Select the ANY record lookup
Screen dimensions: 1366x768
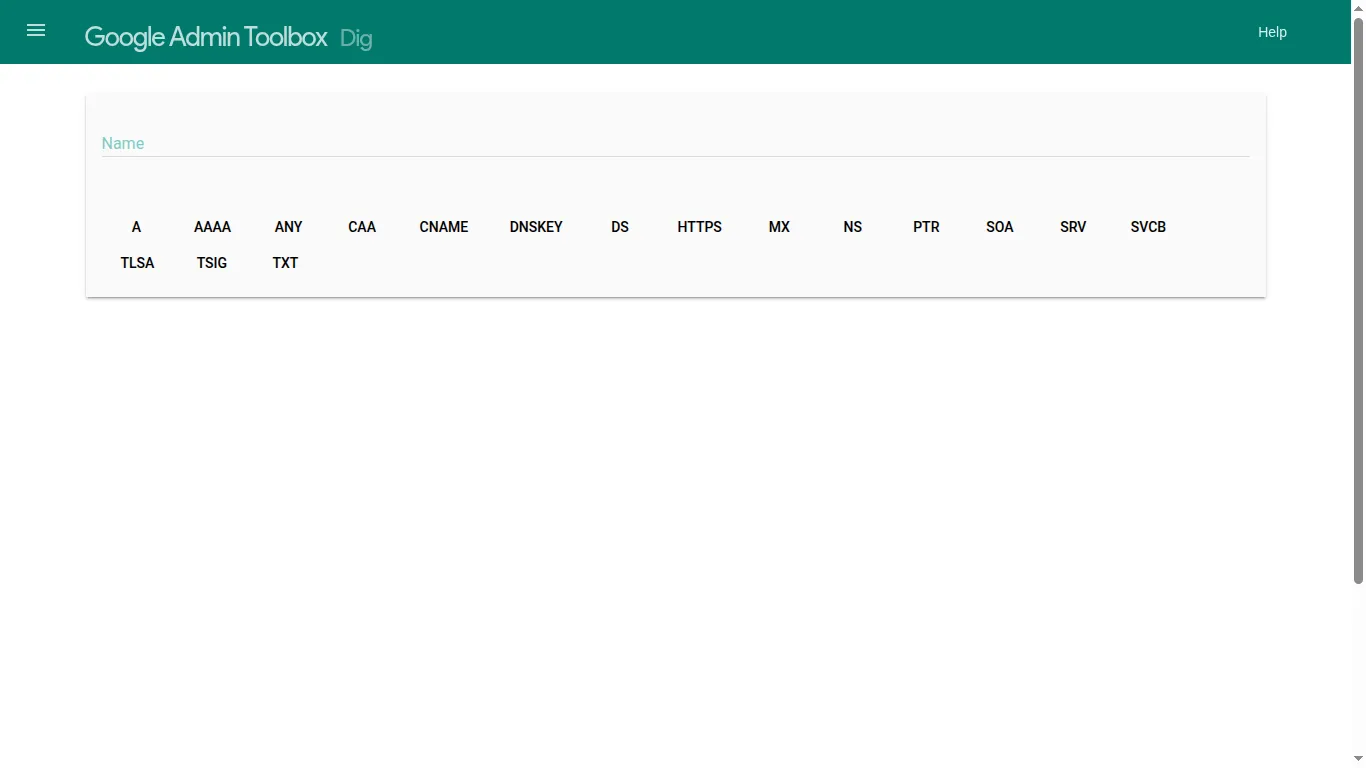point(288,227)
